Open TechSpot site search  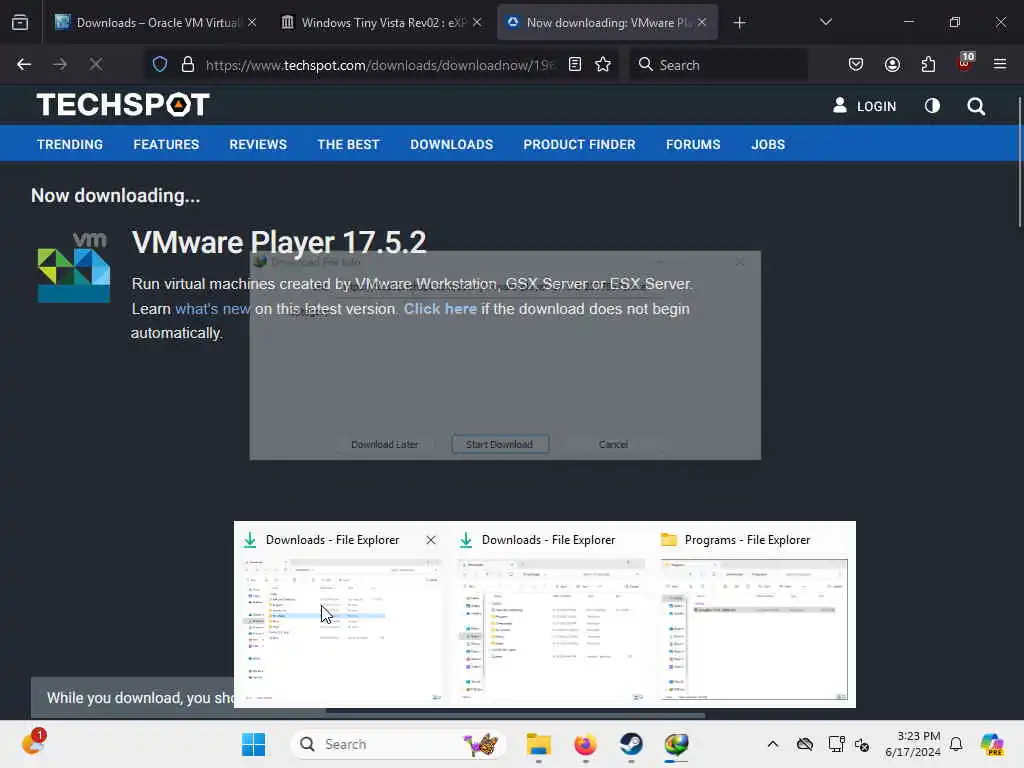point(976,106)
